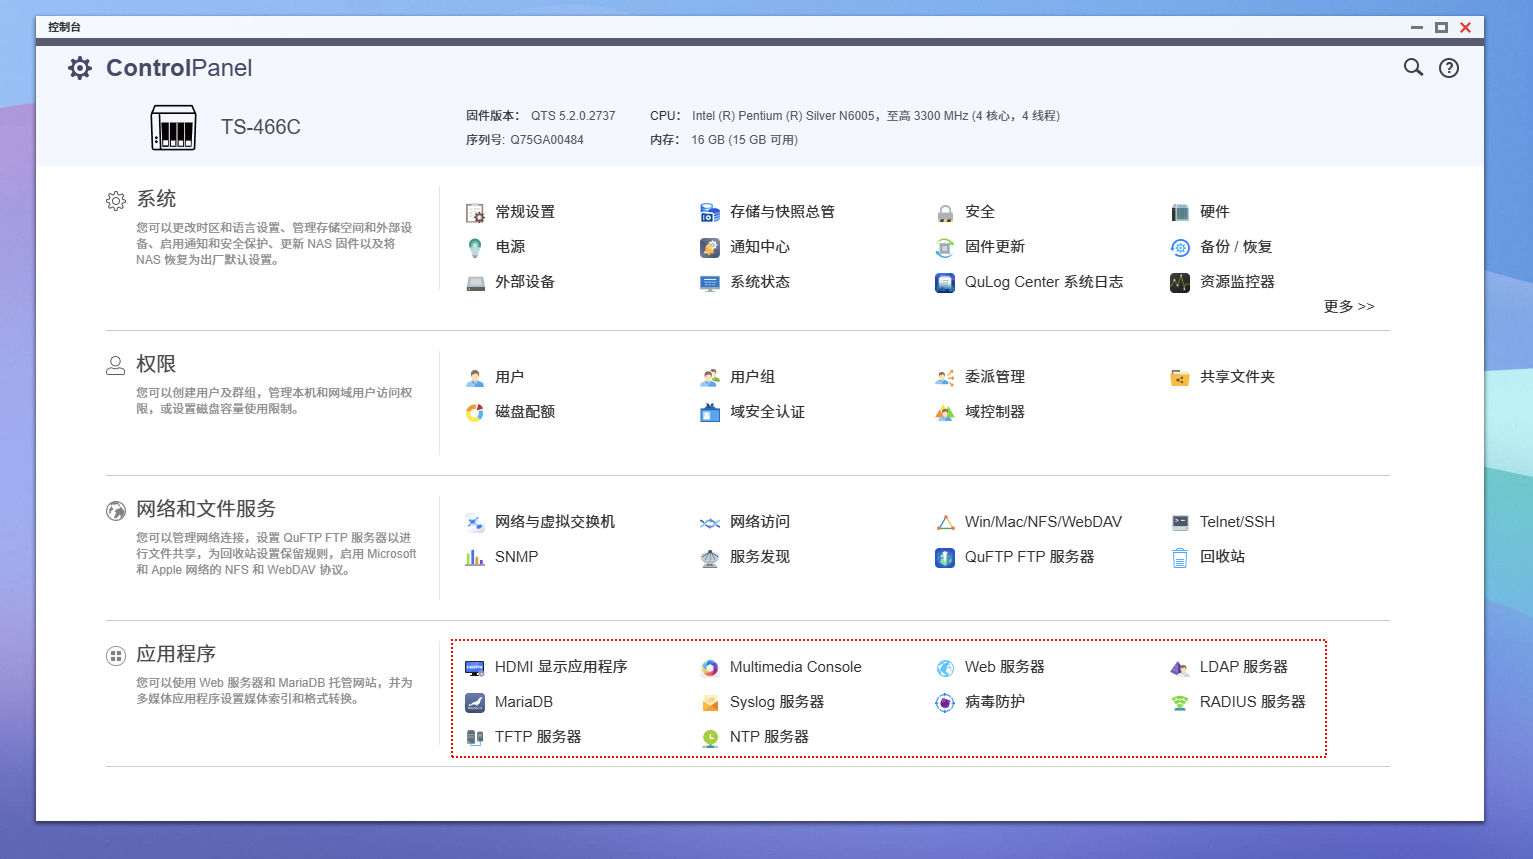
Task: Open the 资源监控器 icon
Action: [x=1180, y=282]
